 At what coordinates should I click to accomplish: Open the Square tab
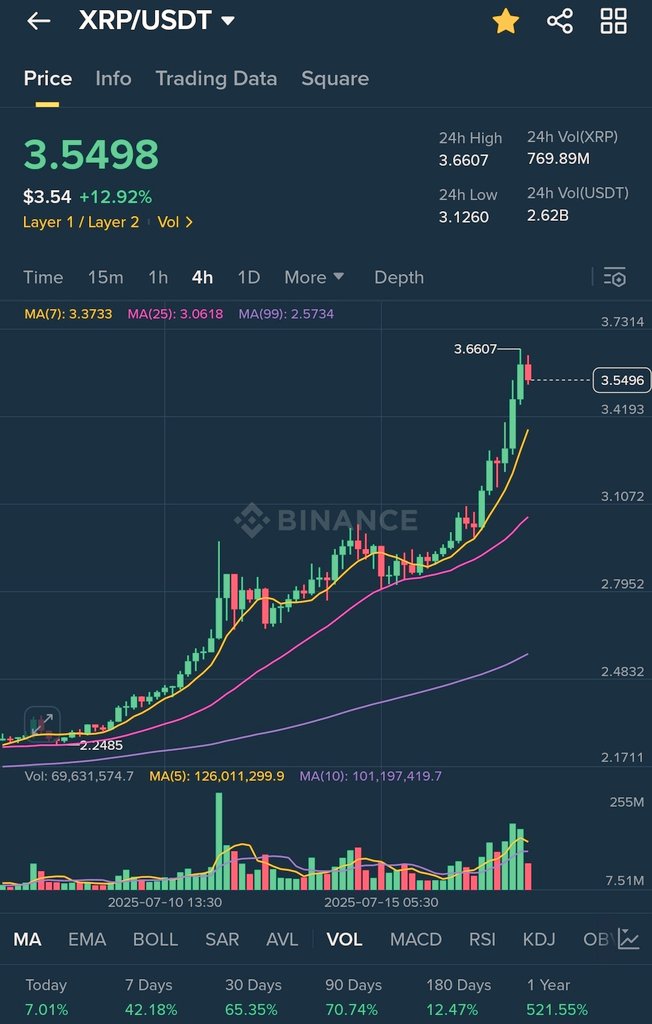pyautogui.click(x=334, y=78)
